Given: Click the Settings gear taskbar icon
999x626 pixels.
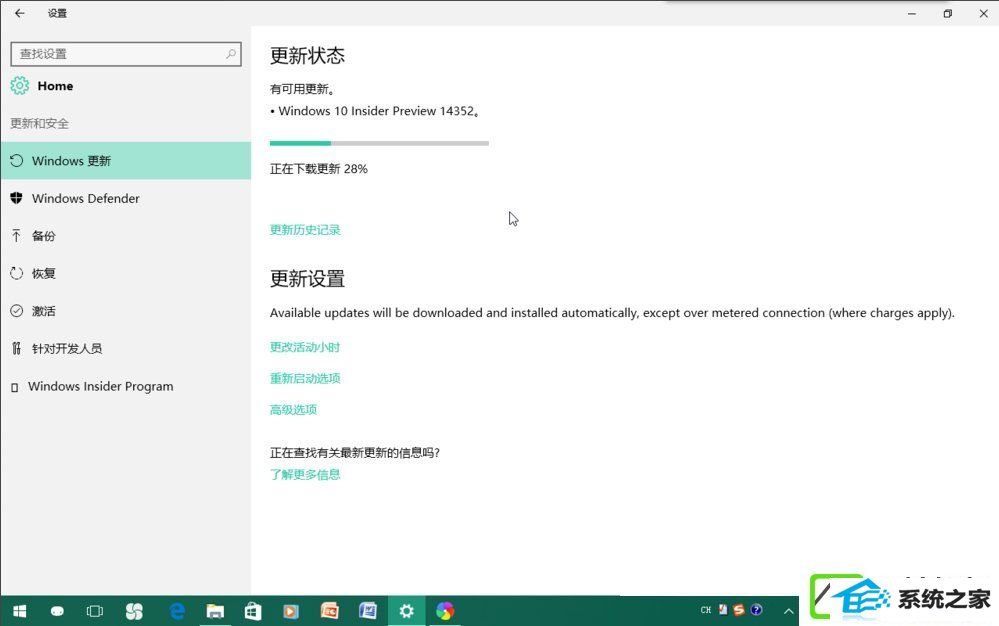Looking at the screenshot, I should [406, 611].
